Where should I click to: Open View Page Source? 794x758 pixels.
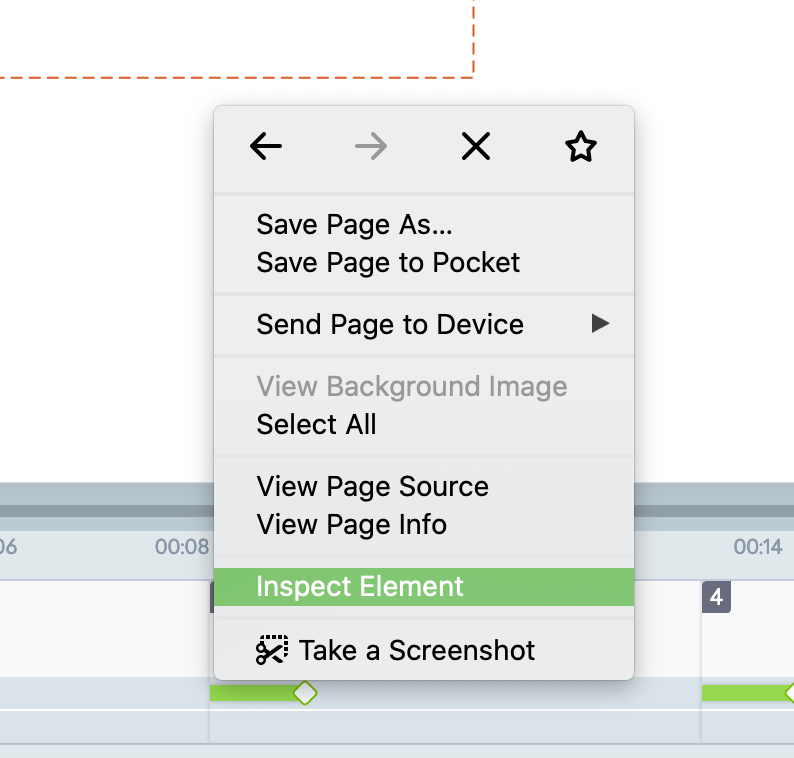tap(372, 487)
